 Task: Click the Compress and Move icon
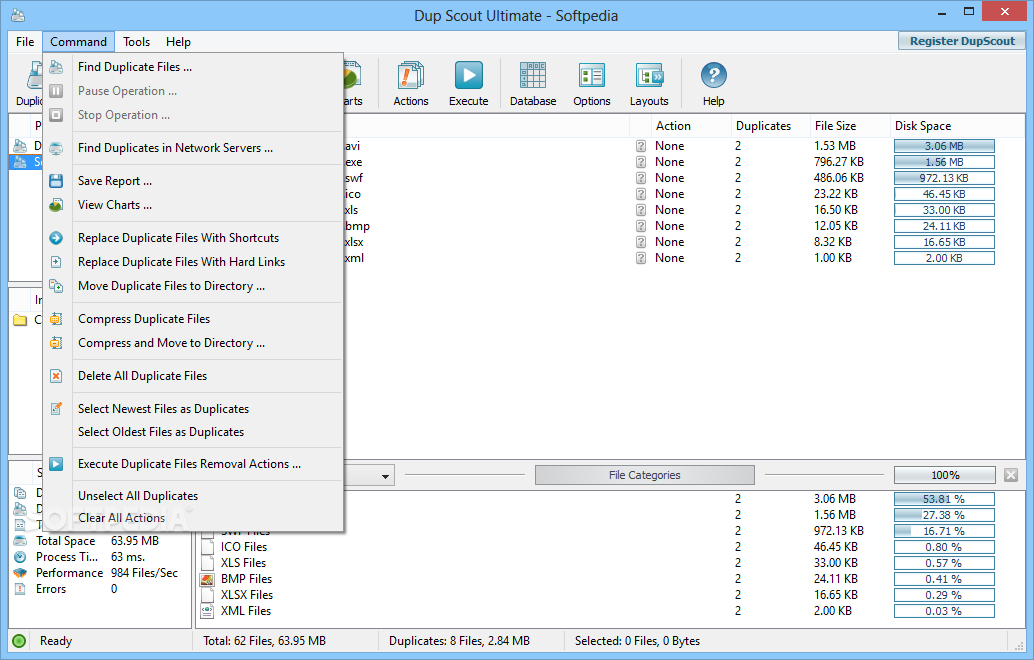56,343
